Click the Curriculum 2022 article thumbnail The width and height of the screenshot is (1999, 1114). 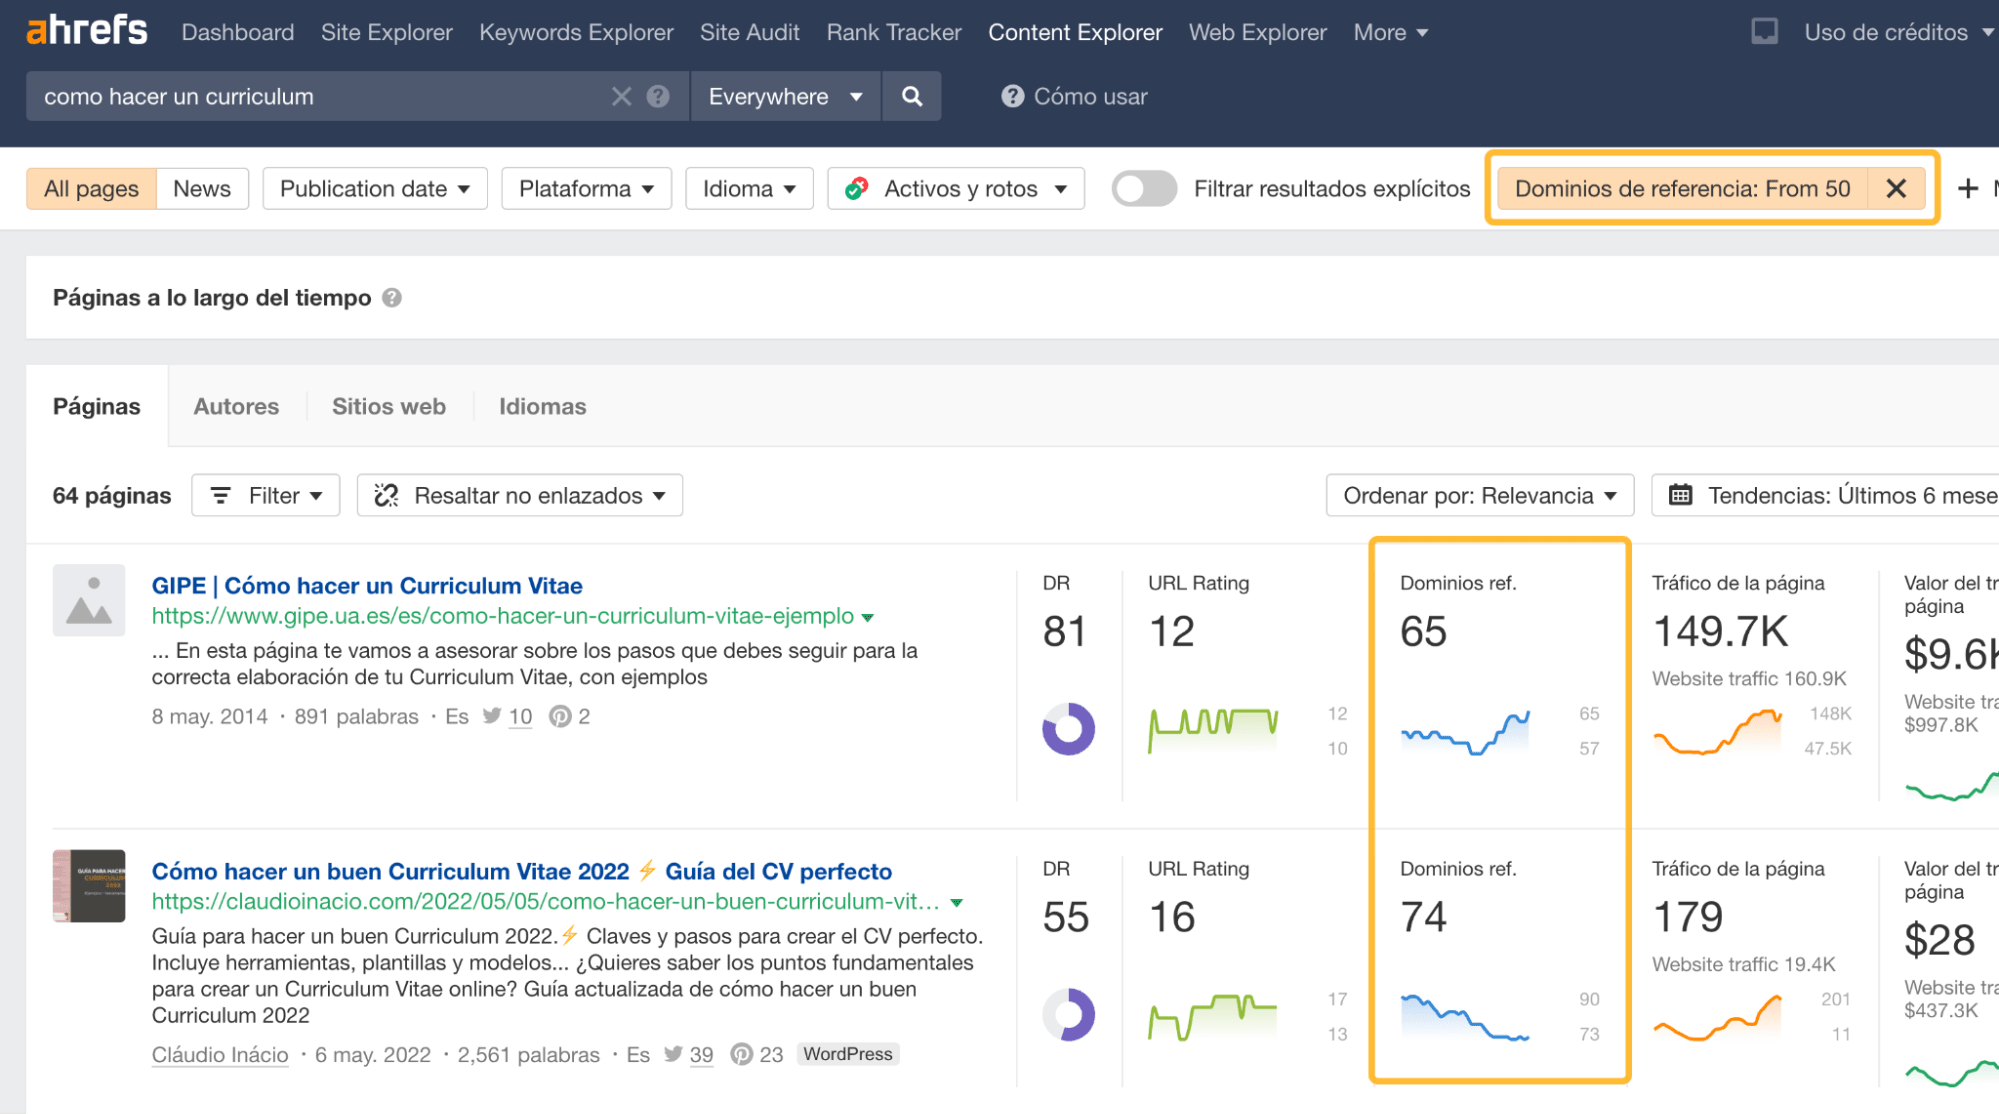[x=88, y=886]
